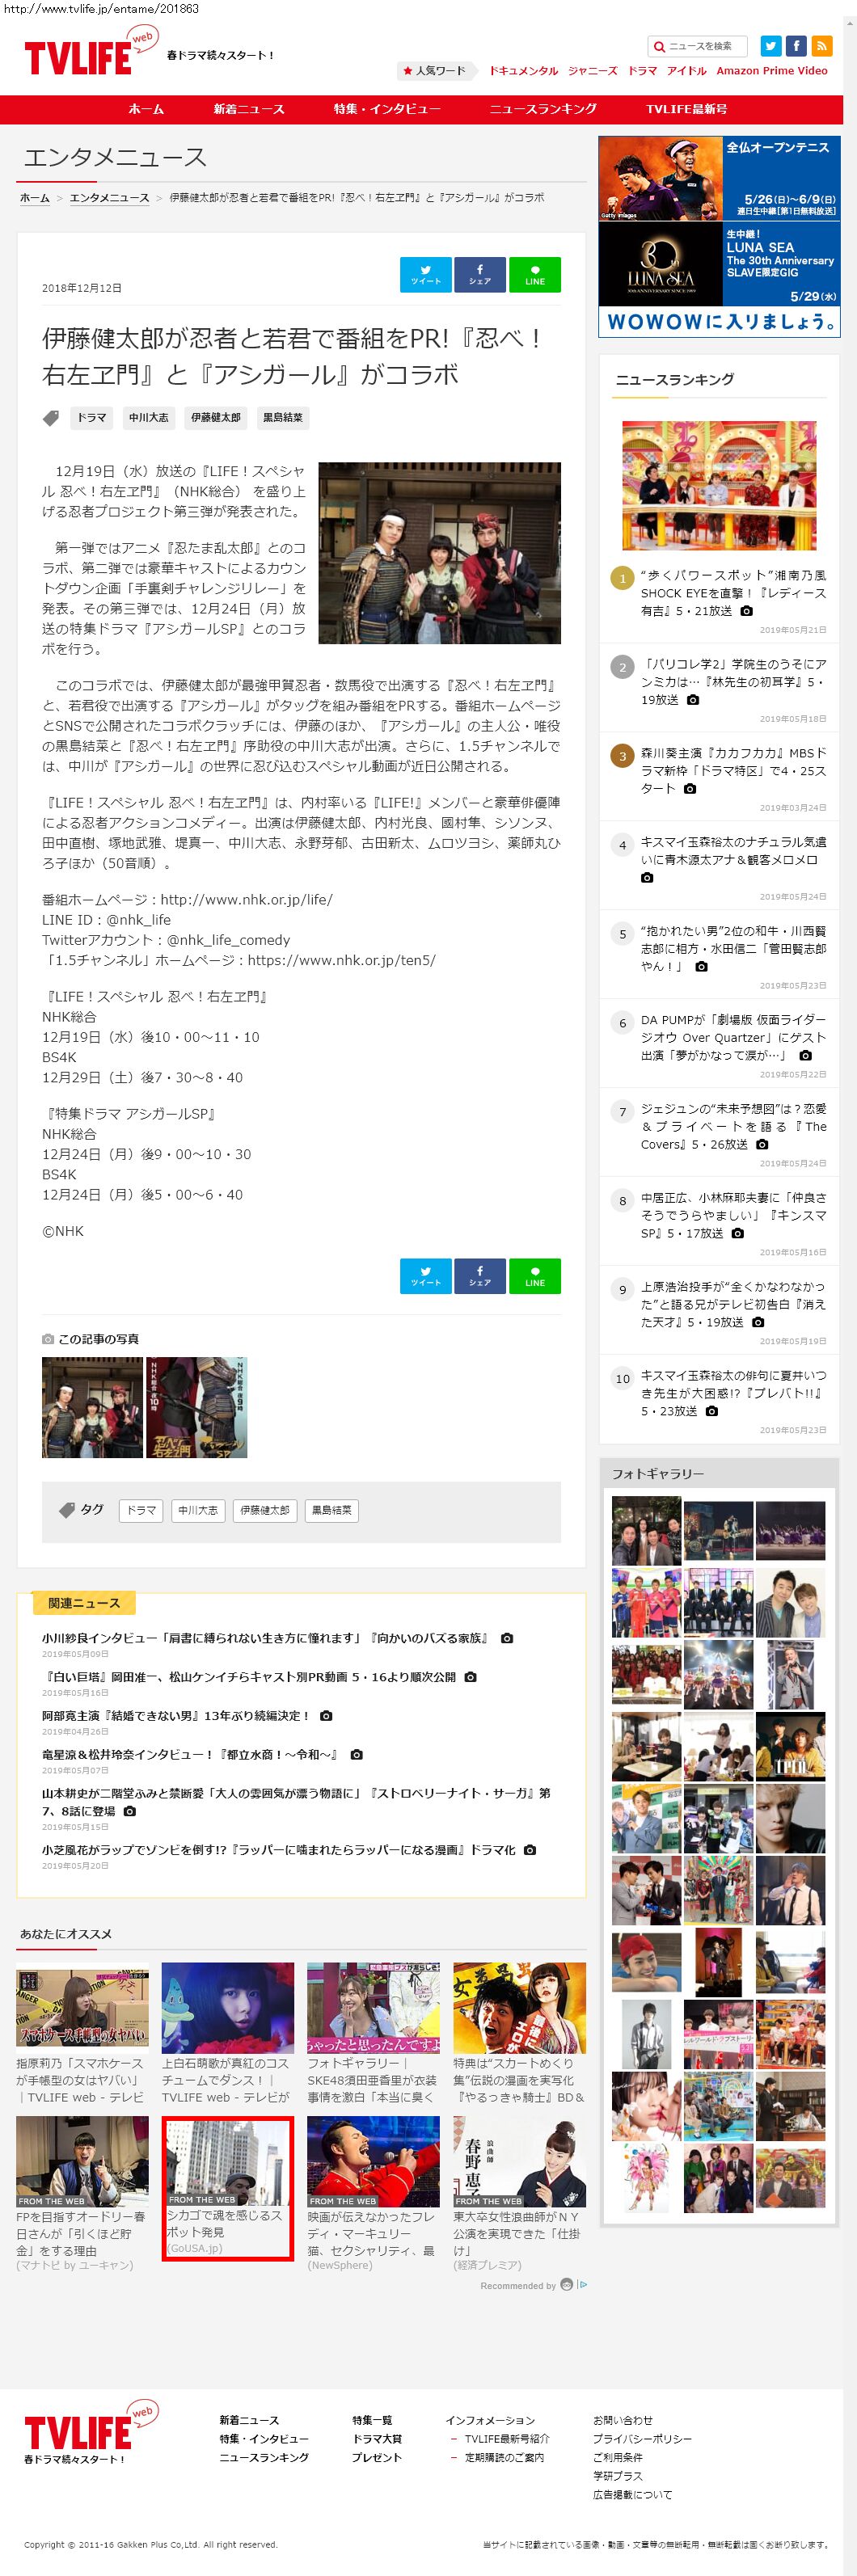Open recommended item 東大卒女性浪曲師
Image resolution: width=857 pixels, height=2576 pixels.
(519, 2194)
